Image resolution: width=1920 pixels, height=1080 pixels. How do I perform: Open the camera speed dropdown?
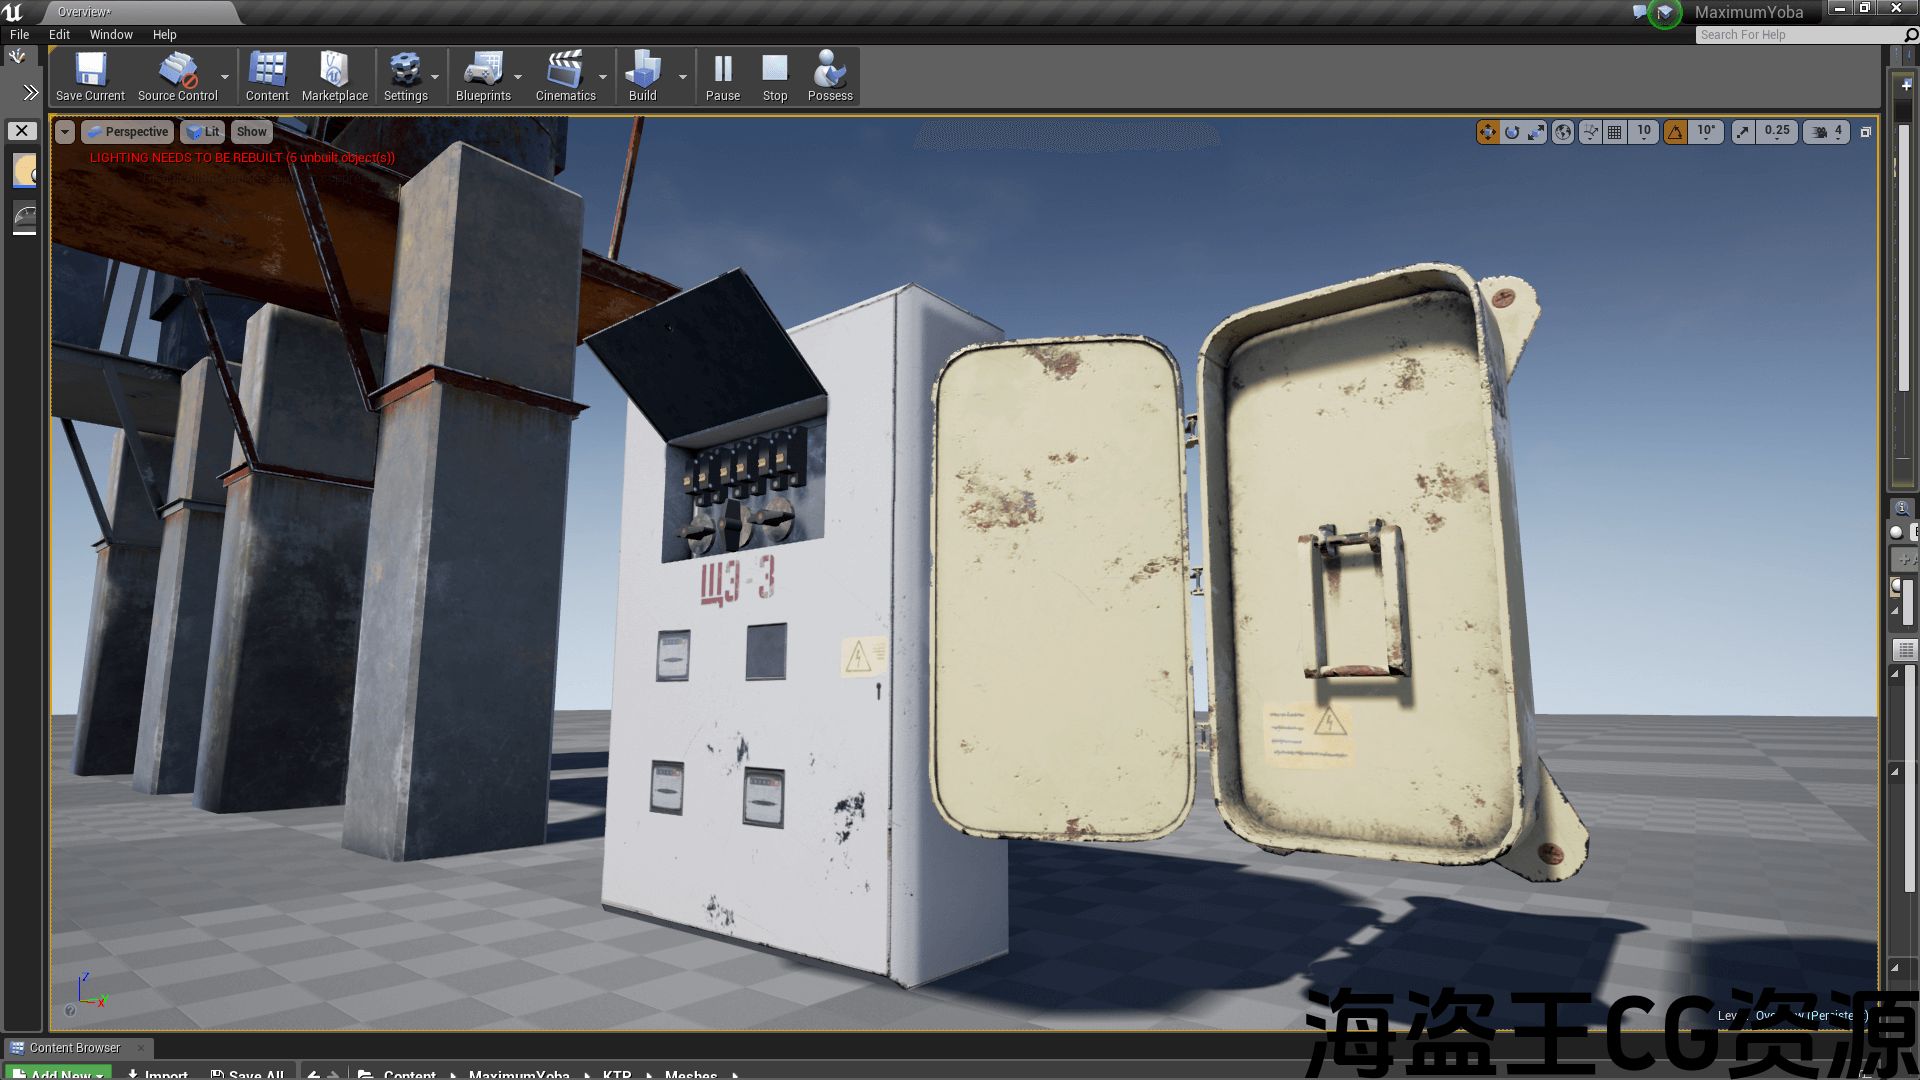coord(1828,132)
